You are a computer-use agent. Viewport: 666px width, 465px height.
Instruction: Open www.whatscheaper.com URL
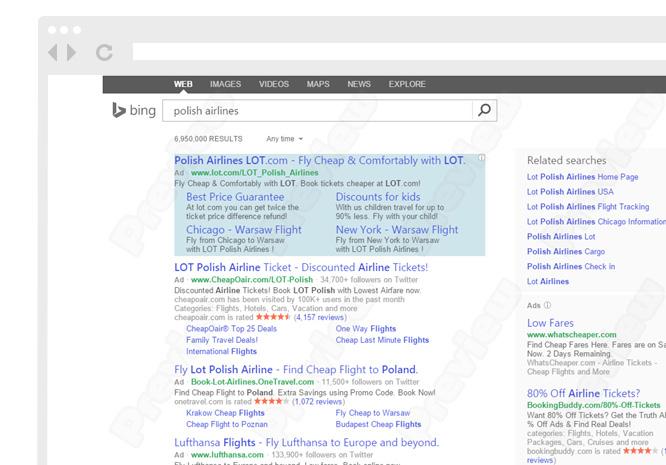click(571, 335)
